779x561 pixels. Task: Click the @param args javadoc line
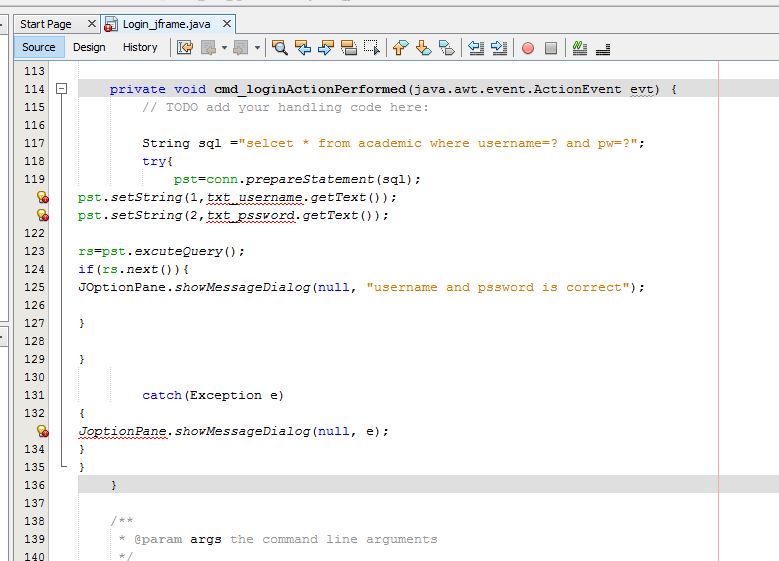tap(278, 539)
